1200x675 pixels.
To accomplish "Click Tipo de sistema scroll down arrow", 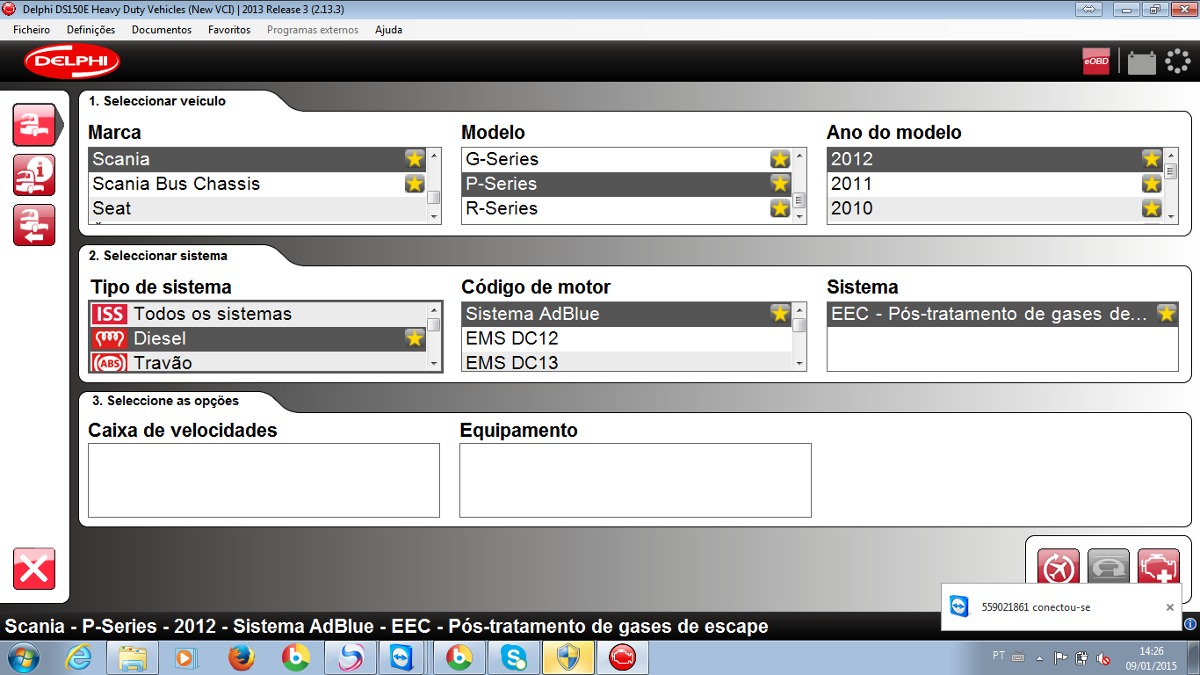I will [434, 365].
